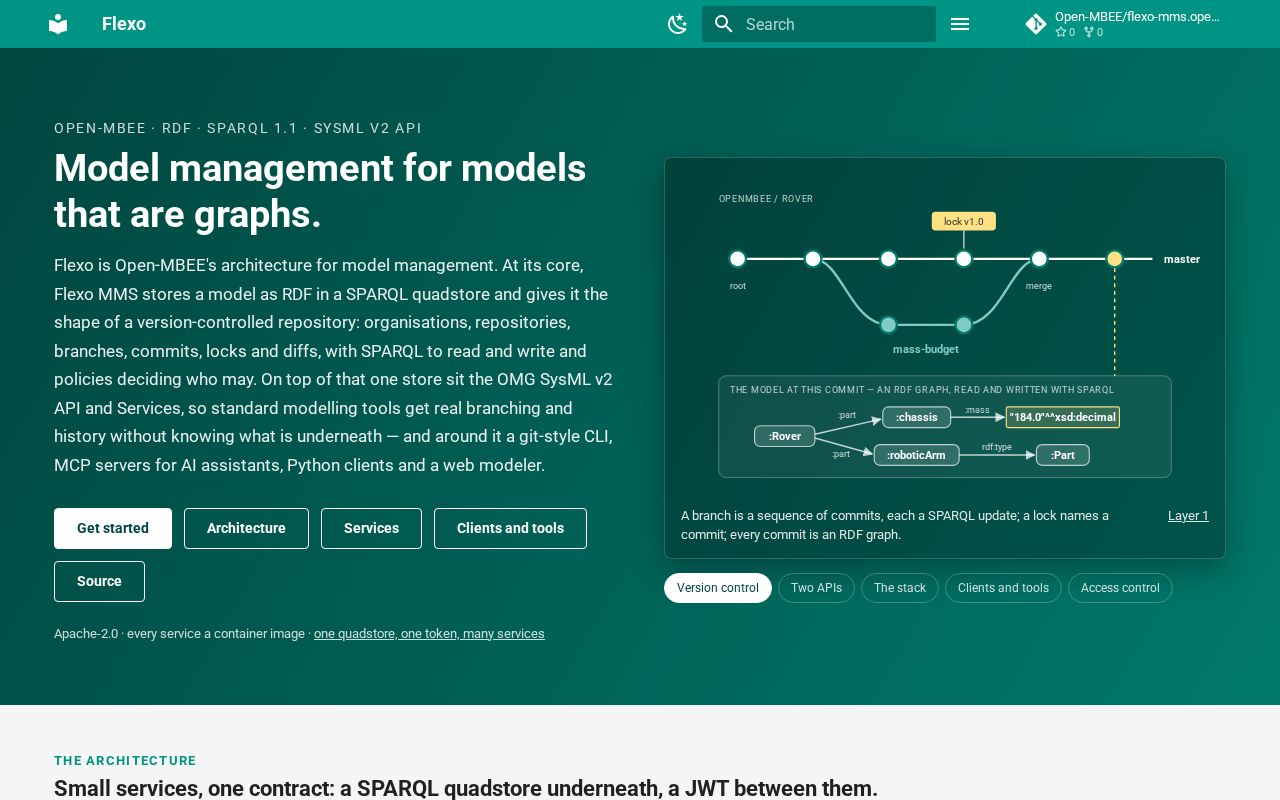The image size is (1280, 800).
Task: Switch to the Two APIs tab
Action: (816, 588)
